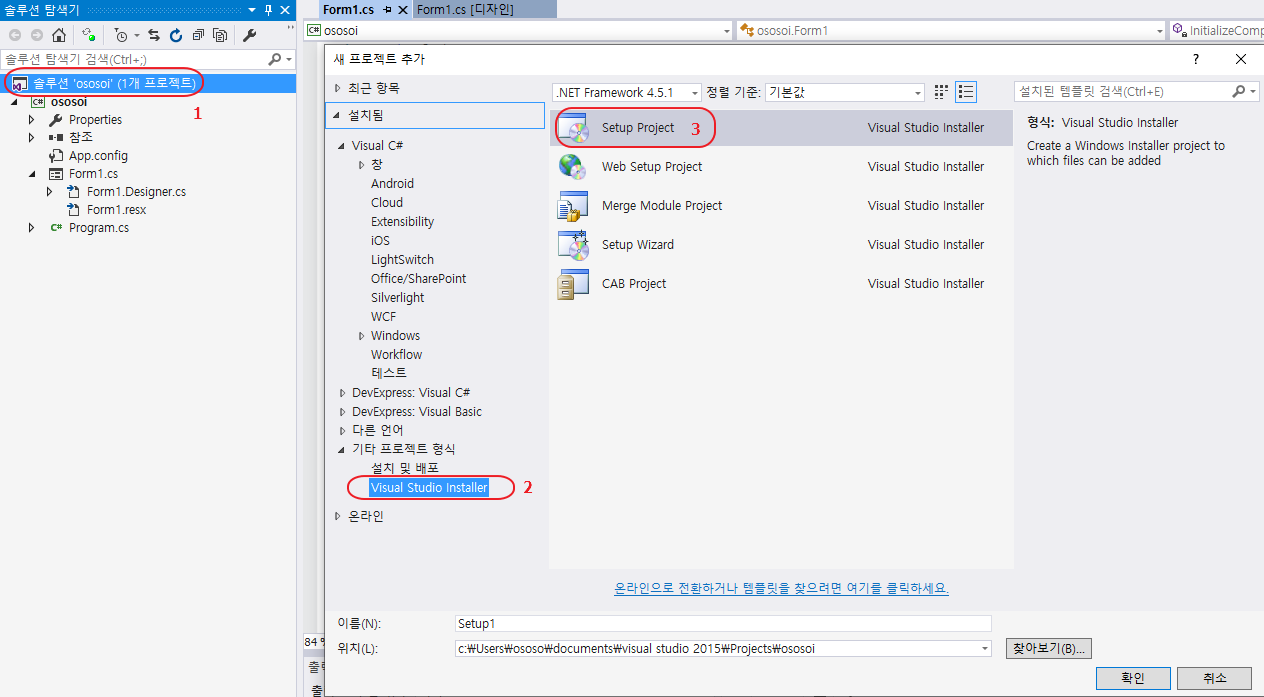Open the ososoi class dropdown in editor
Screen dimensions: 1264x697
726,31
